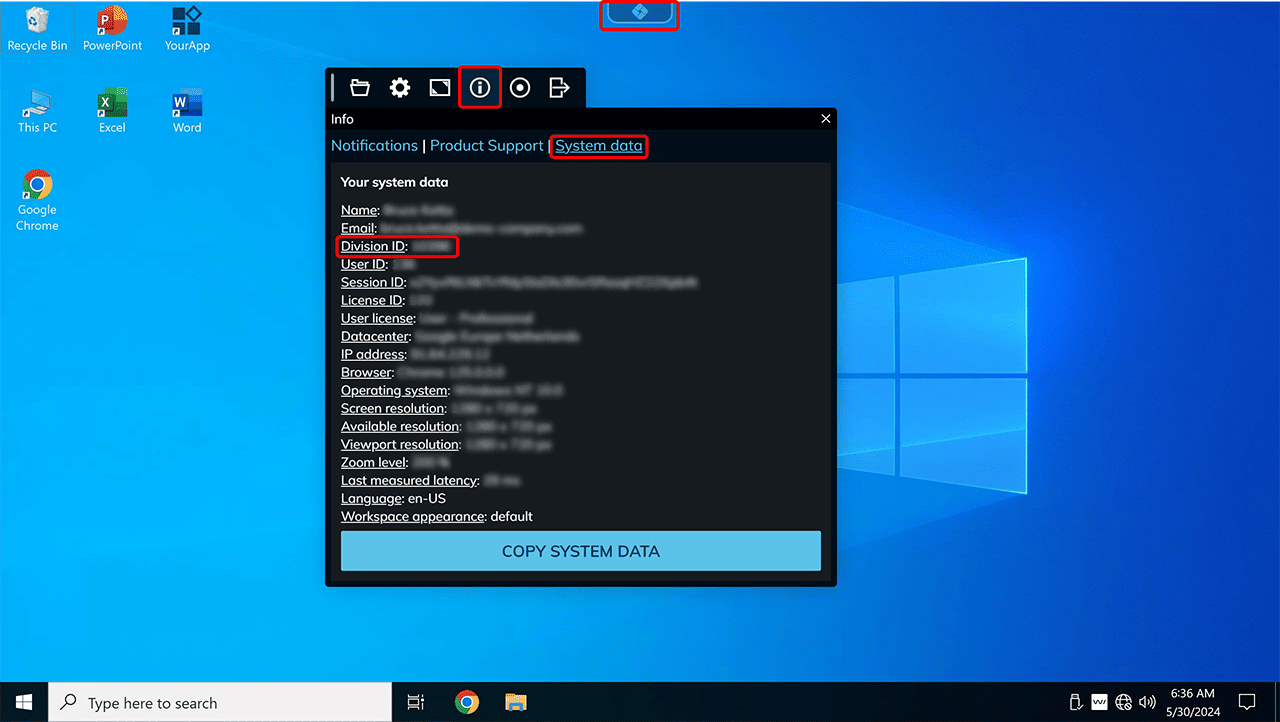Viewport: 1280px width, 722px height.
Task: Switch to the Product Support tab
Action: click(487, 146)
